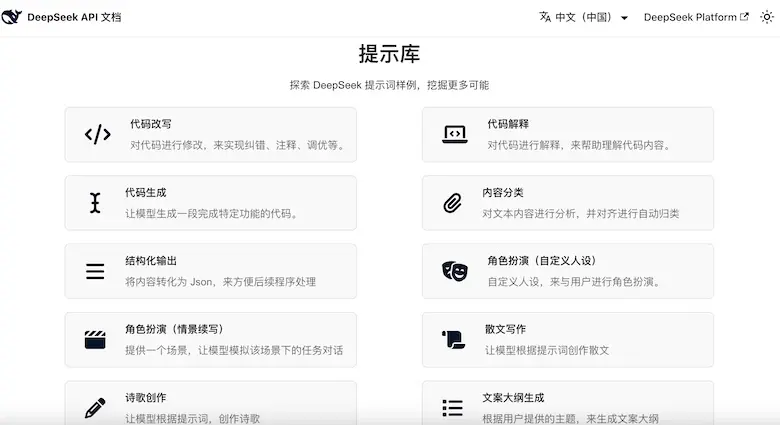
Task: Open DeepSeek API 文档 home link
Action: pyautogui.click(x=74, y=17)
